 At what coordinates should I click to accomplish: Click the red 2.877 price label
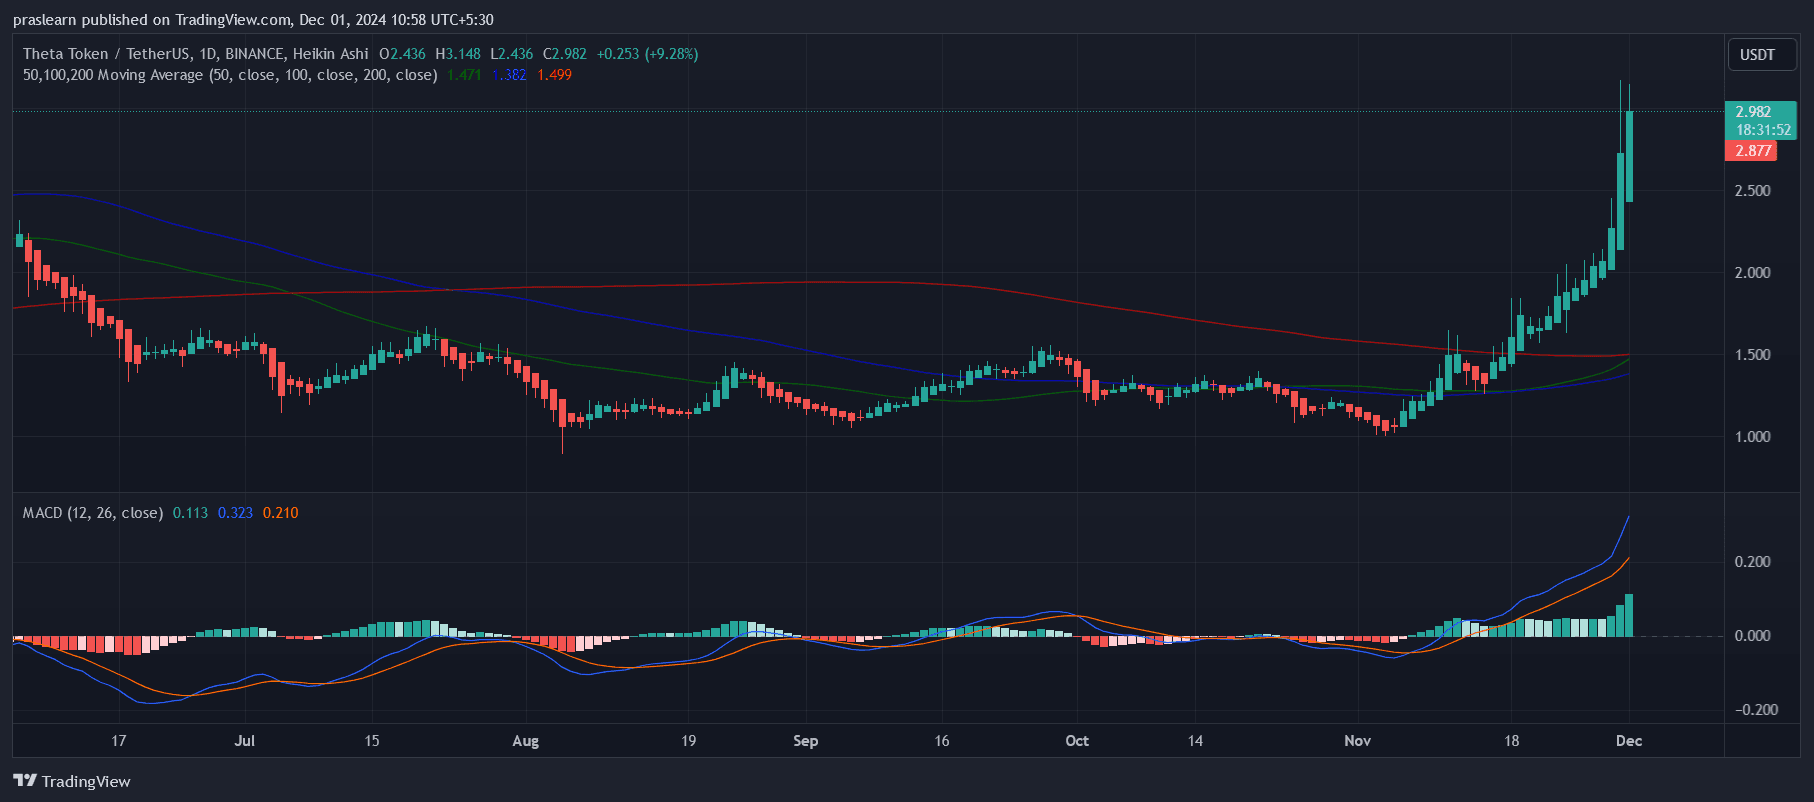1753,151
